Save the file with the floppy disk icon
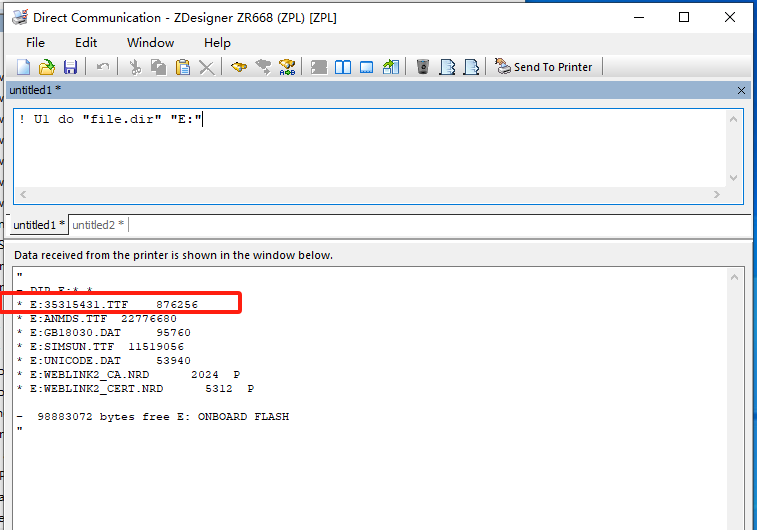 [x=70, y=67]
